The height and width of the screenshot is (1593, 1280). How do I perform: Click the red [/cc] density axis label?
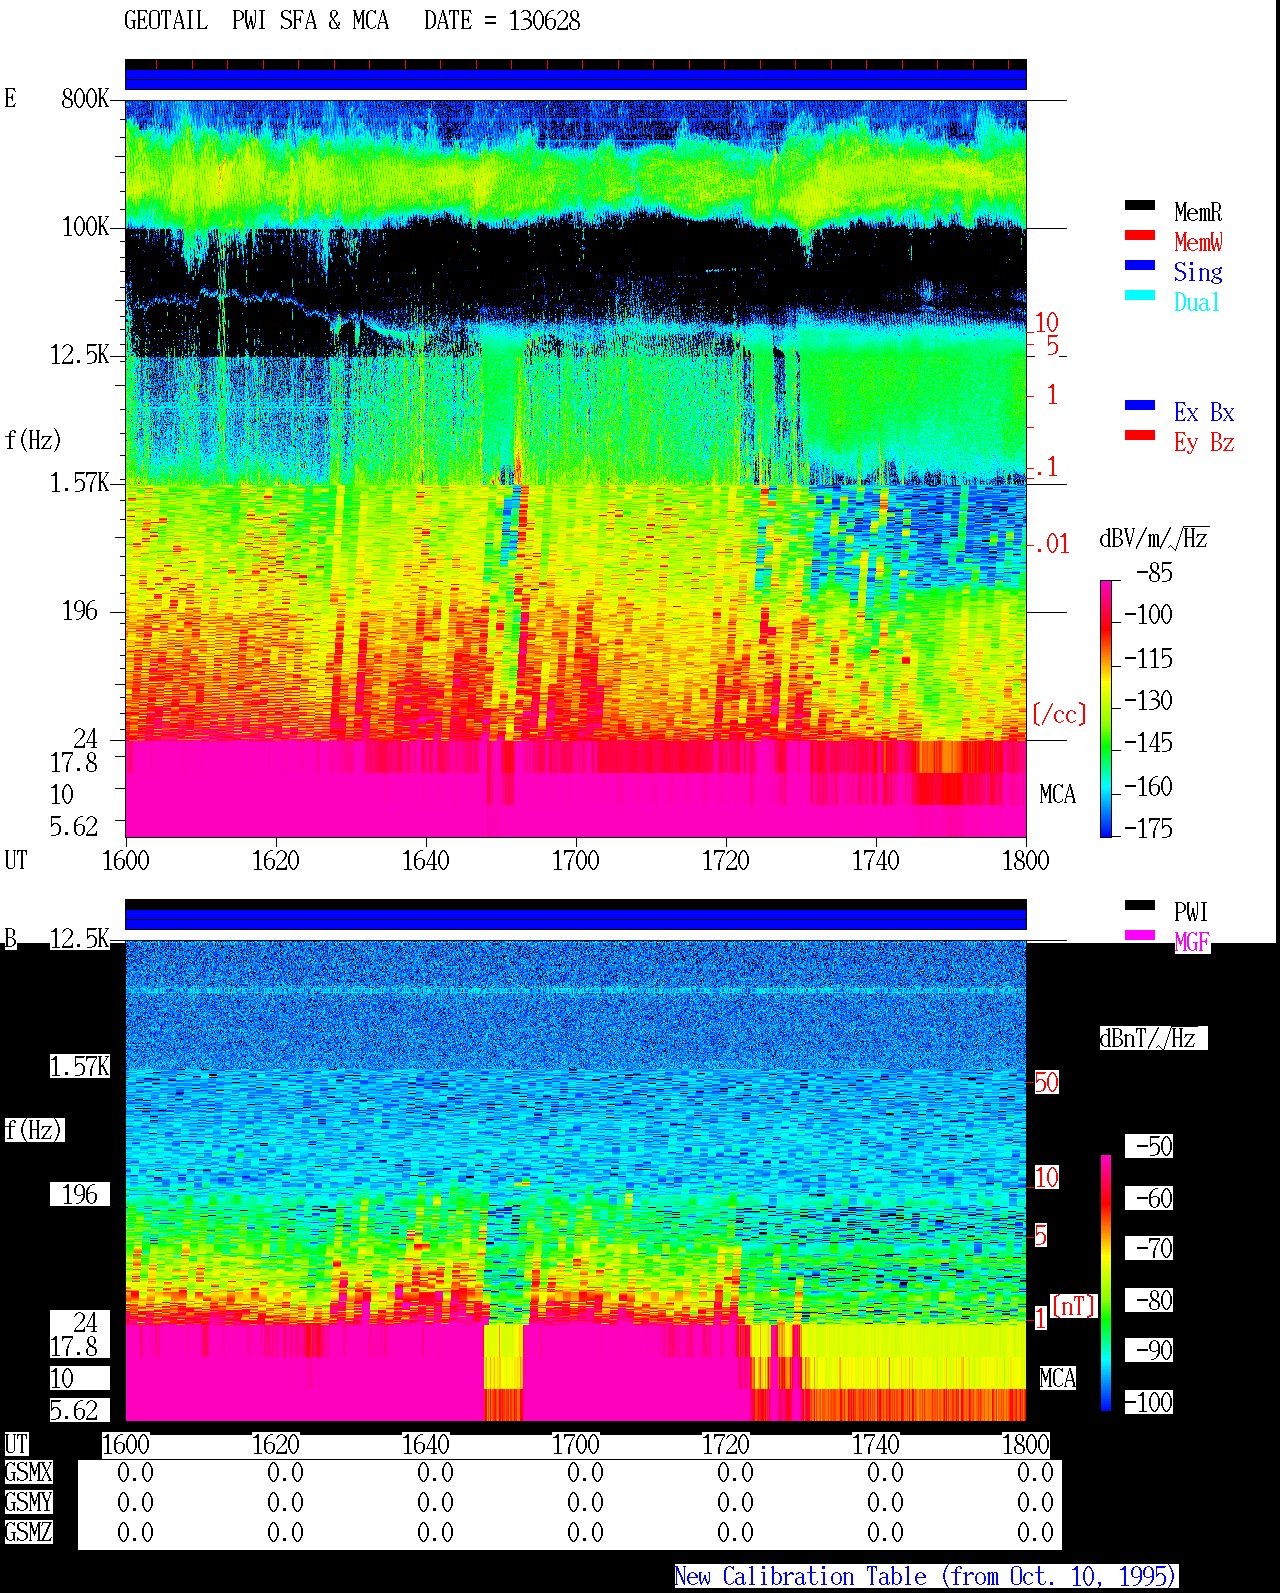coord(1059,714)
